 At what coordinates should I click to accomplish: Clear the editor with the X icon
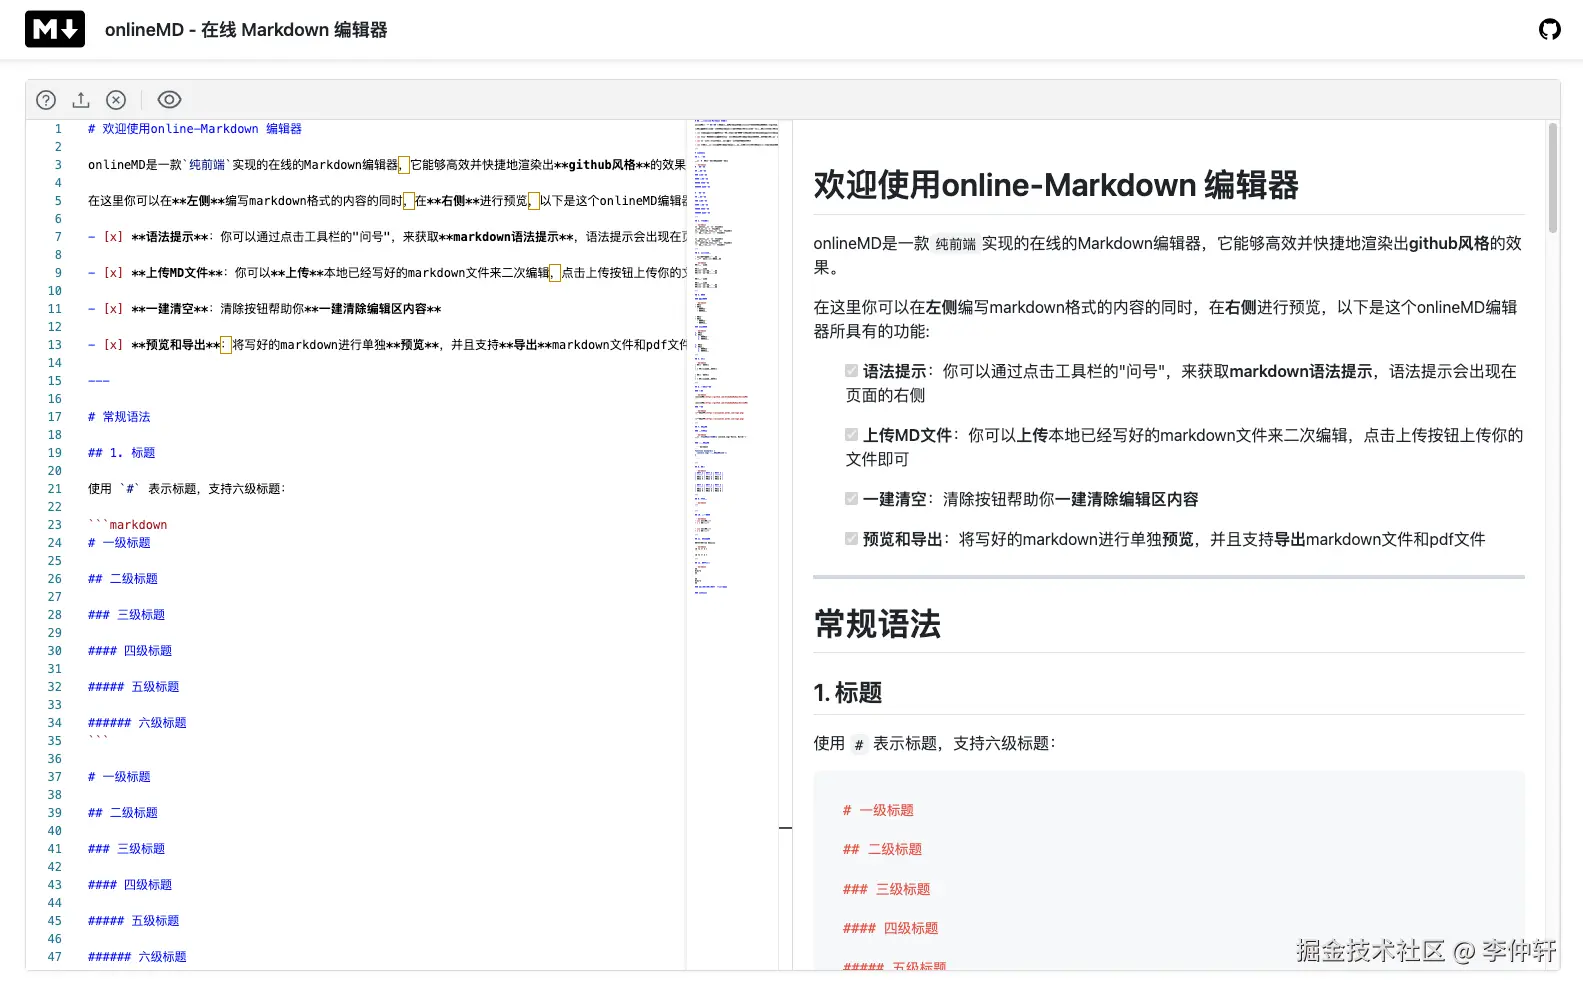click(x=116, y=100)
